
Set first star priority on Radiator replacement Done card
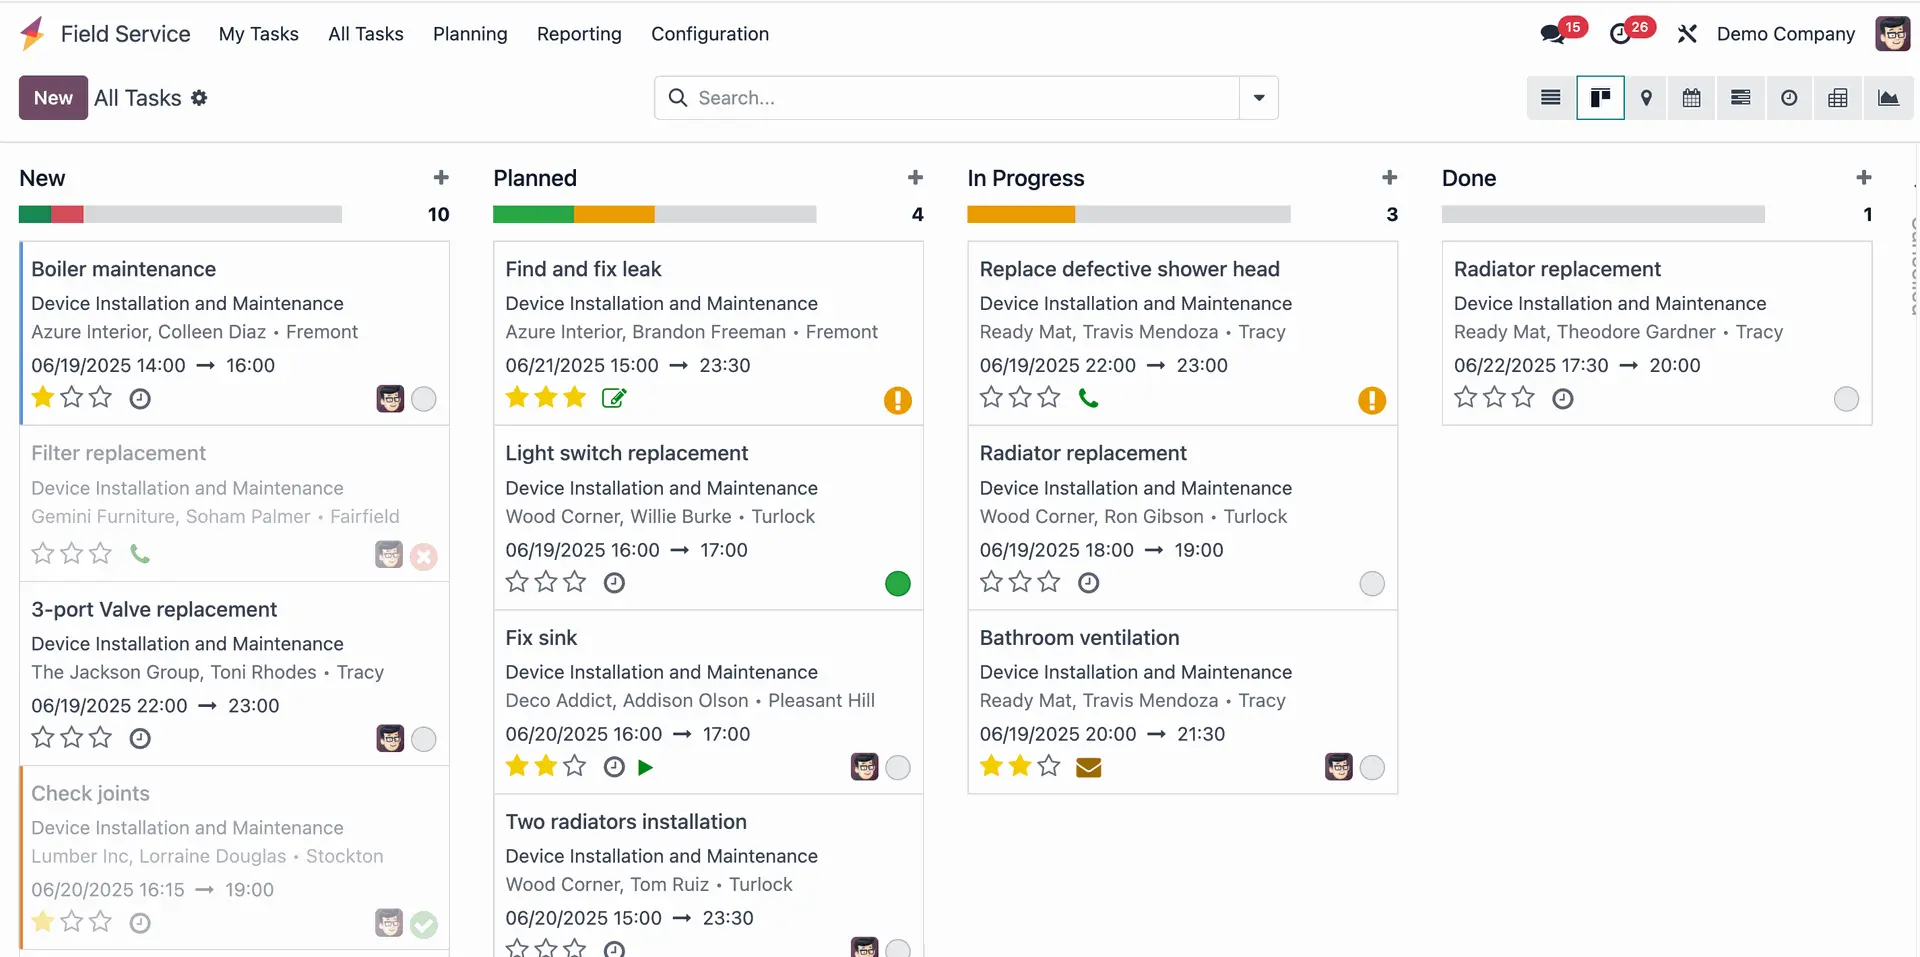[1465, 398]
